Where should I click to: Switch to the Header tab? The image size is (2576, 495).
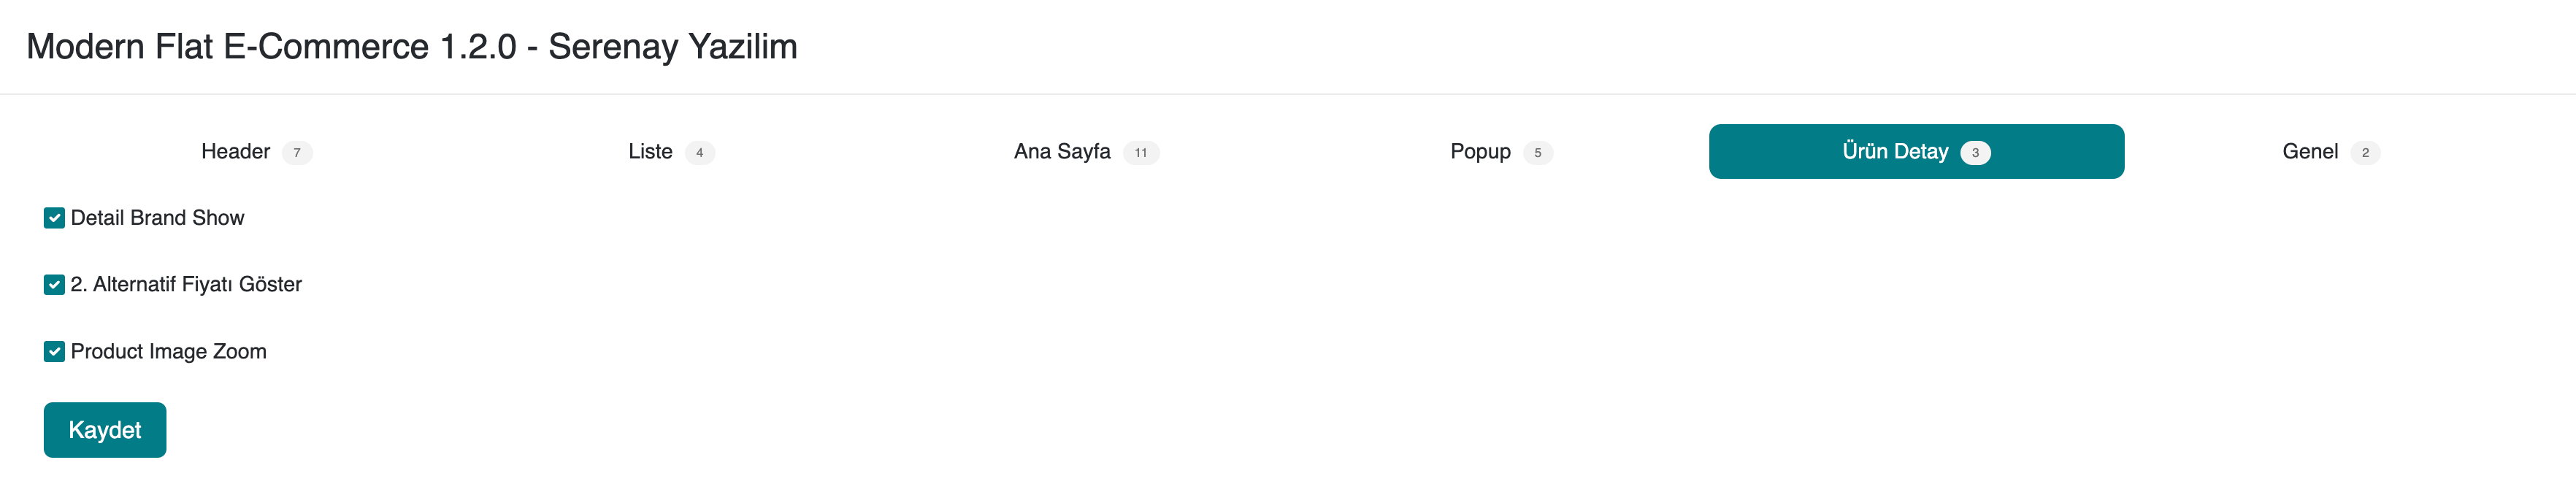click(236, 152)
